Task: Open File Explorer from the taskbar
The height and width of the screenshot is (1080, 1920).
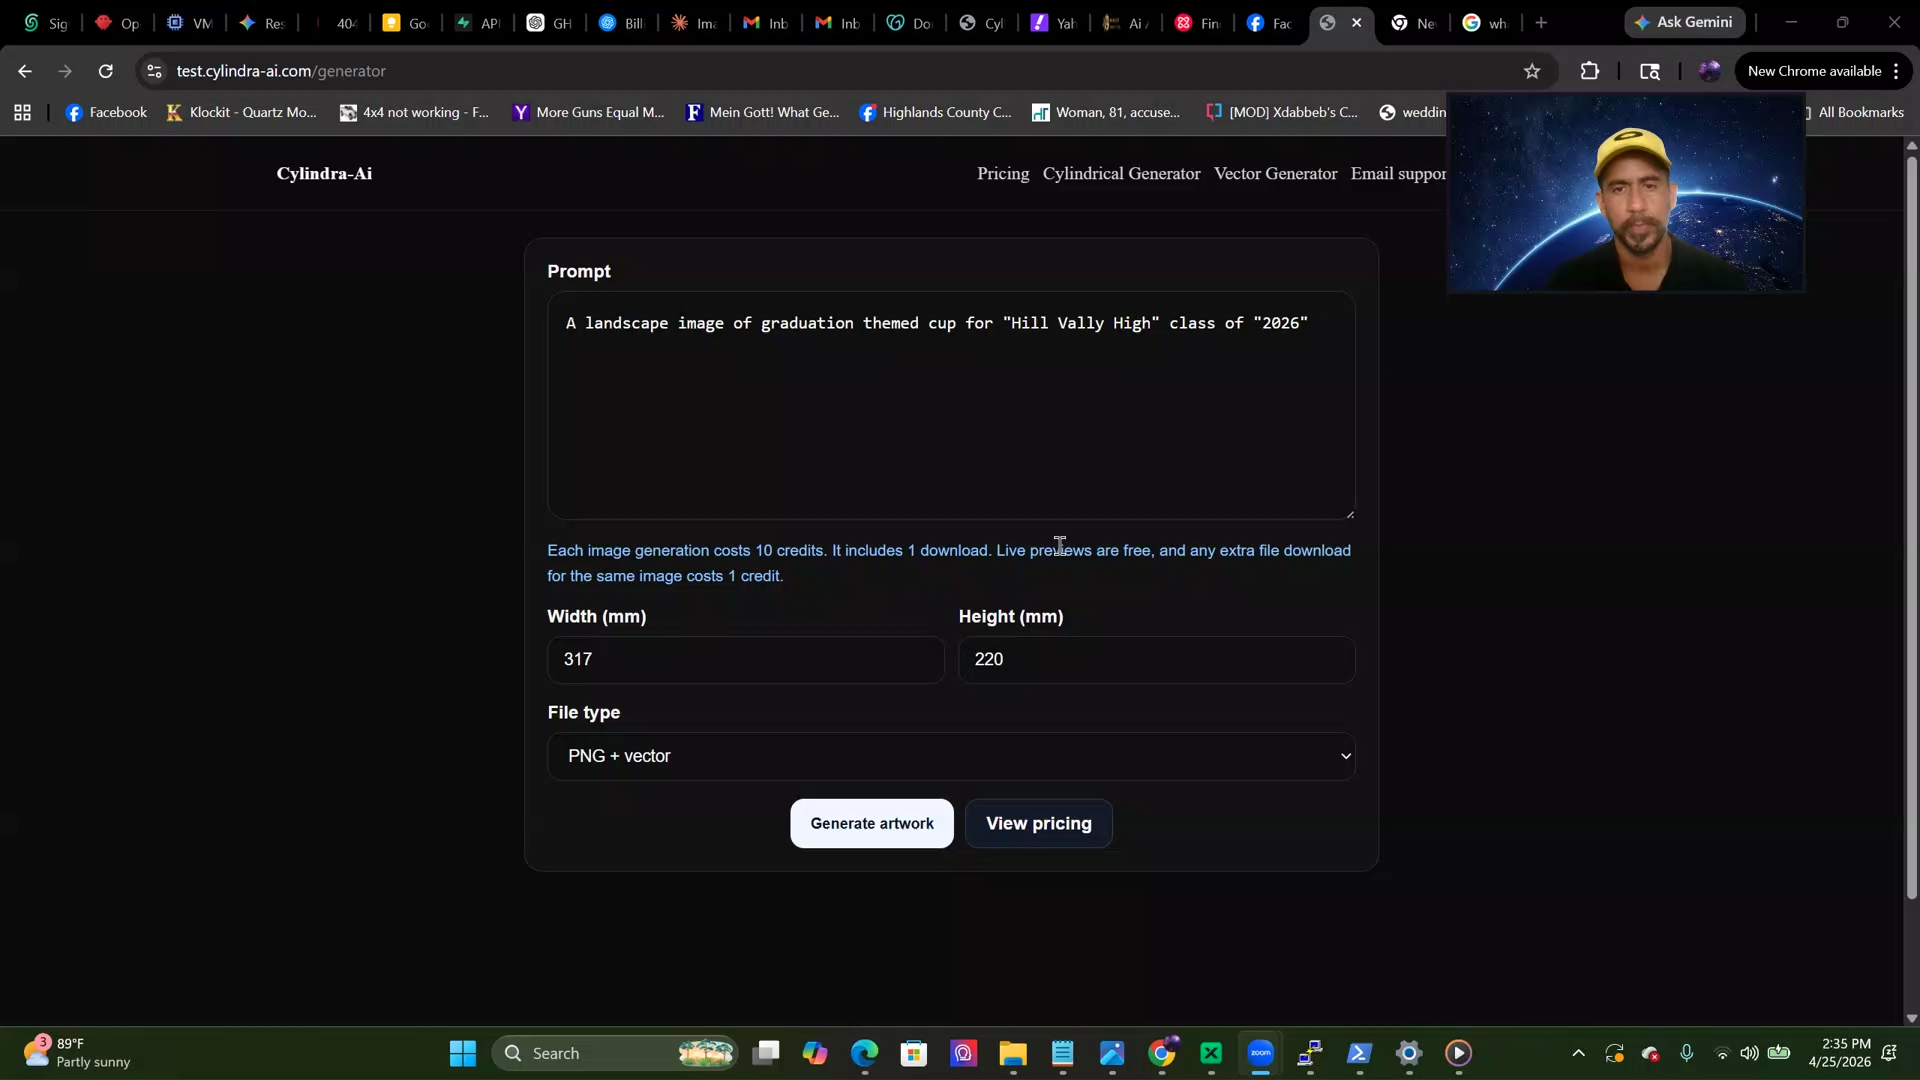Action: 1013,1053
